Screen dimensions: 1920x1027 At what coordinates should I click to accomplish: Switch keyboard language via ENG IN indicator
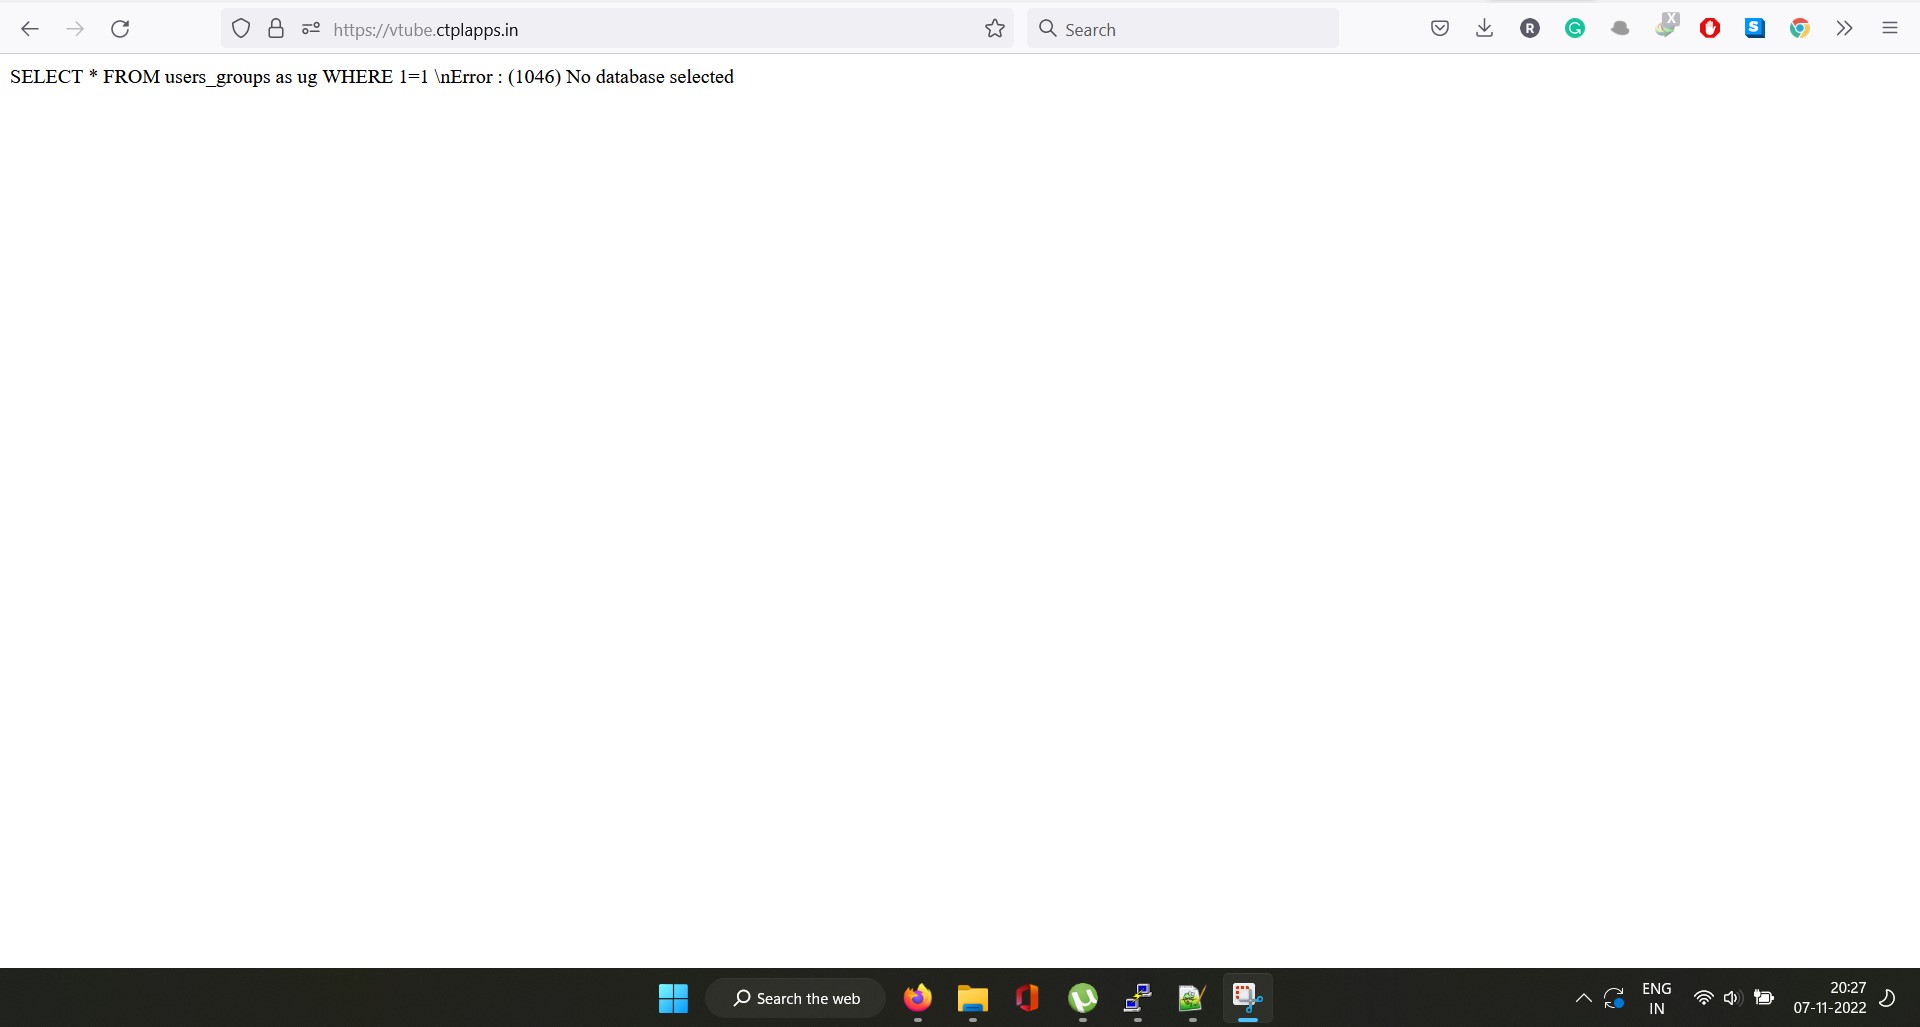1656,997
